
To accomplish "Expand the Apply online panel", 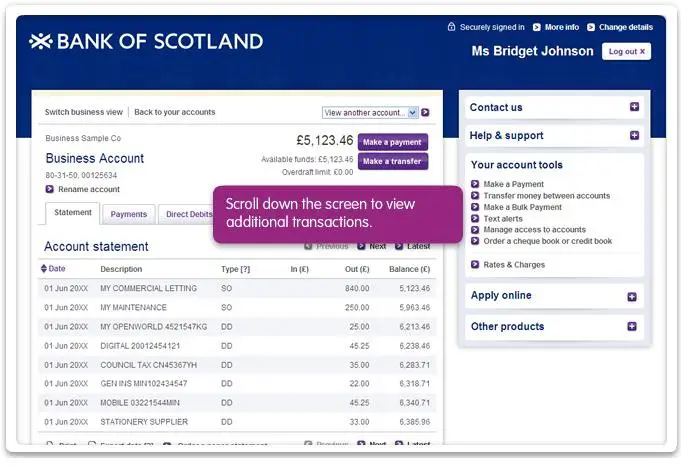I will pos(632,297).
